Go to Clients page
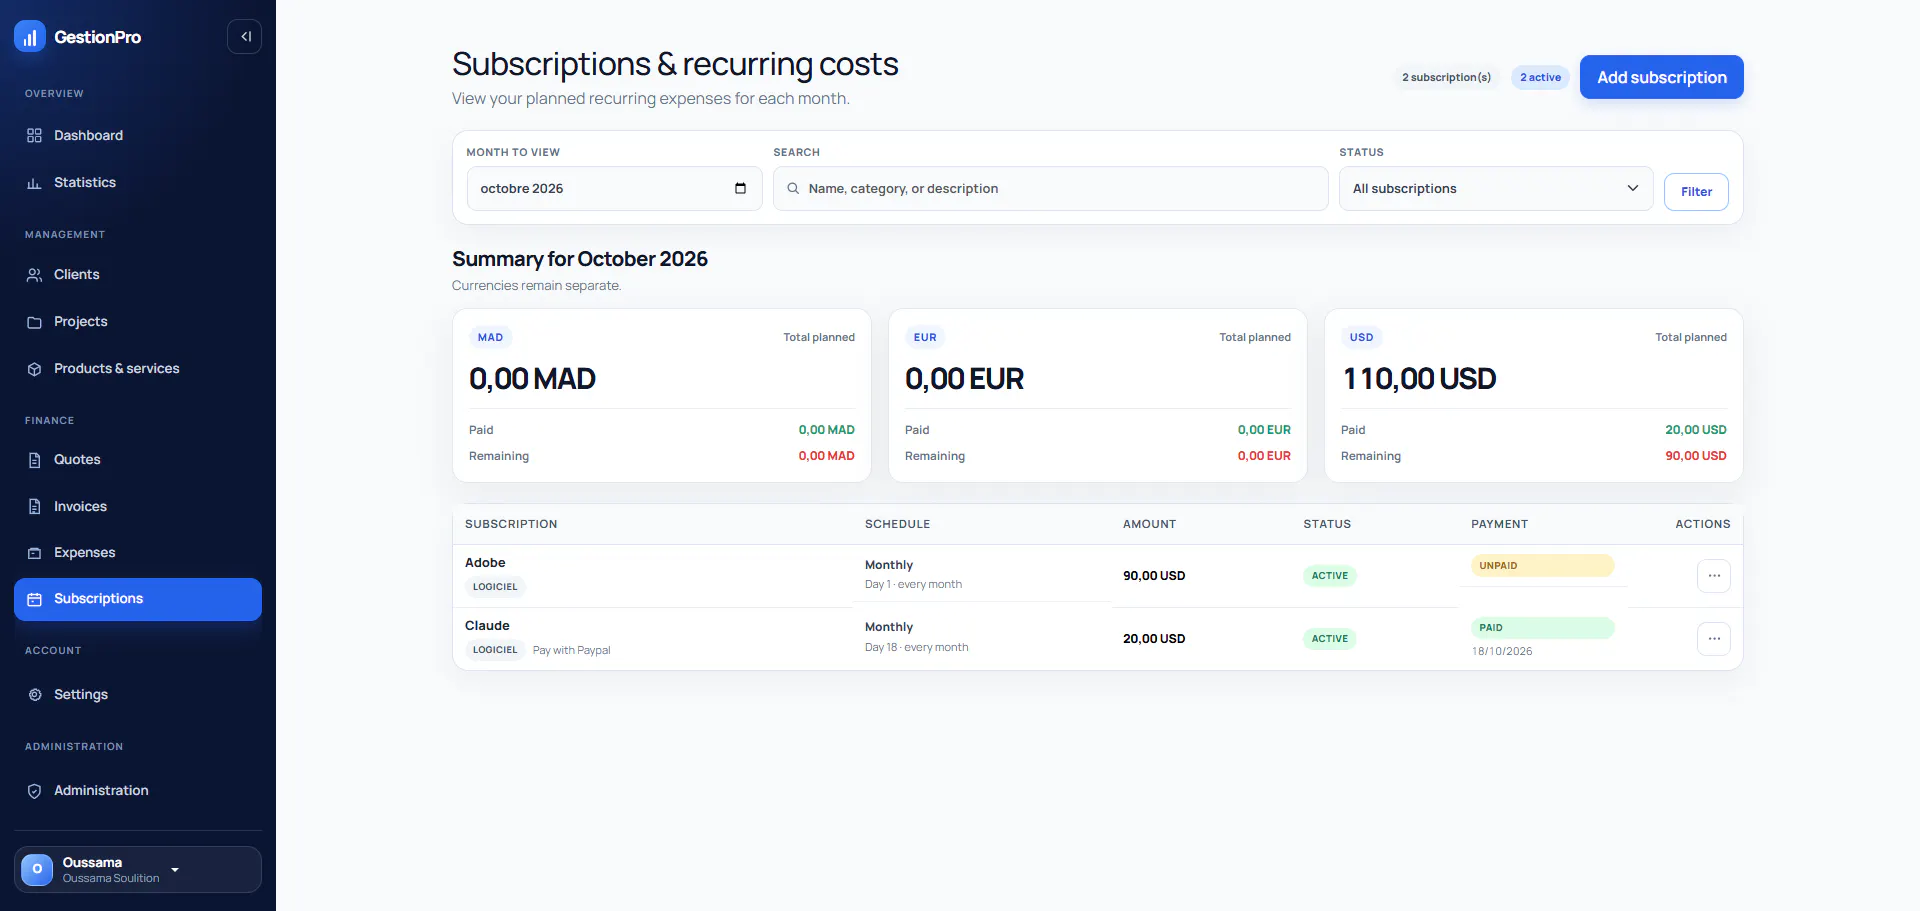 138,275
